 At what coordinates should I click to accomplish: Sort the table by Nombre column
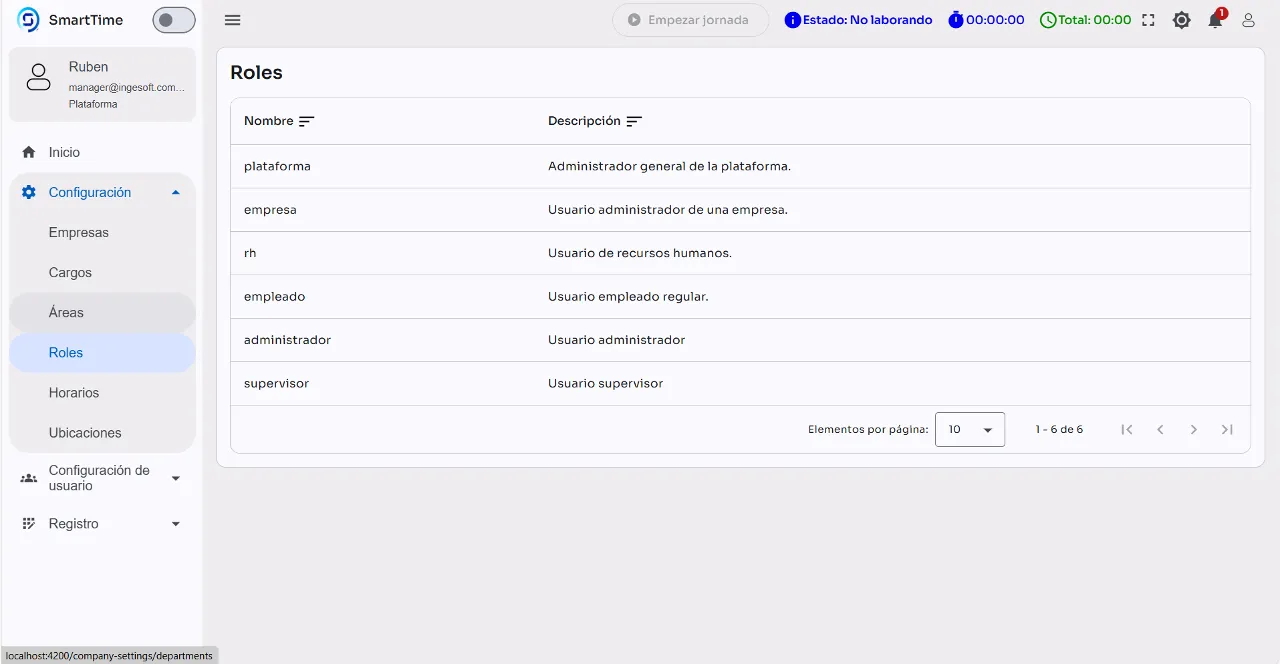tap(308, 120)
